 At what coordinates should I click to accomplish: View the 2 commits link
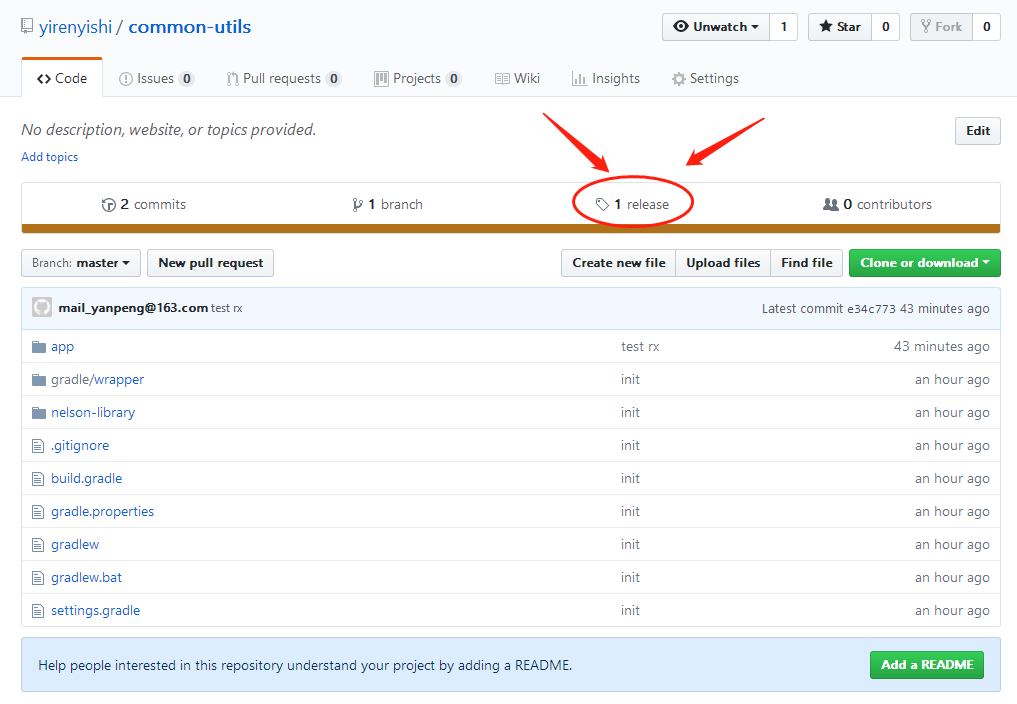144,205
